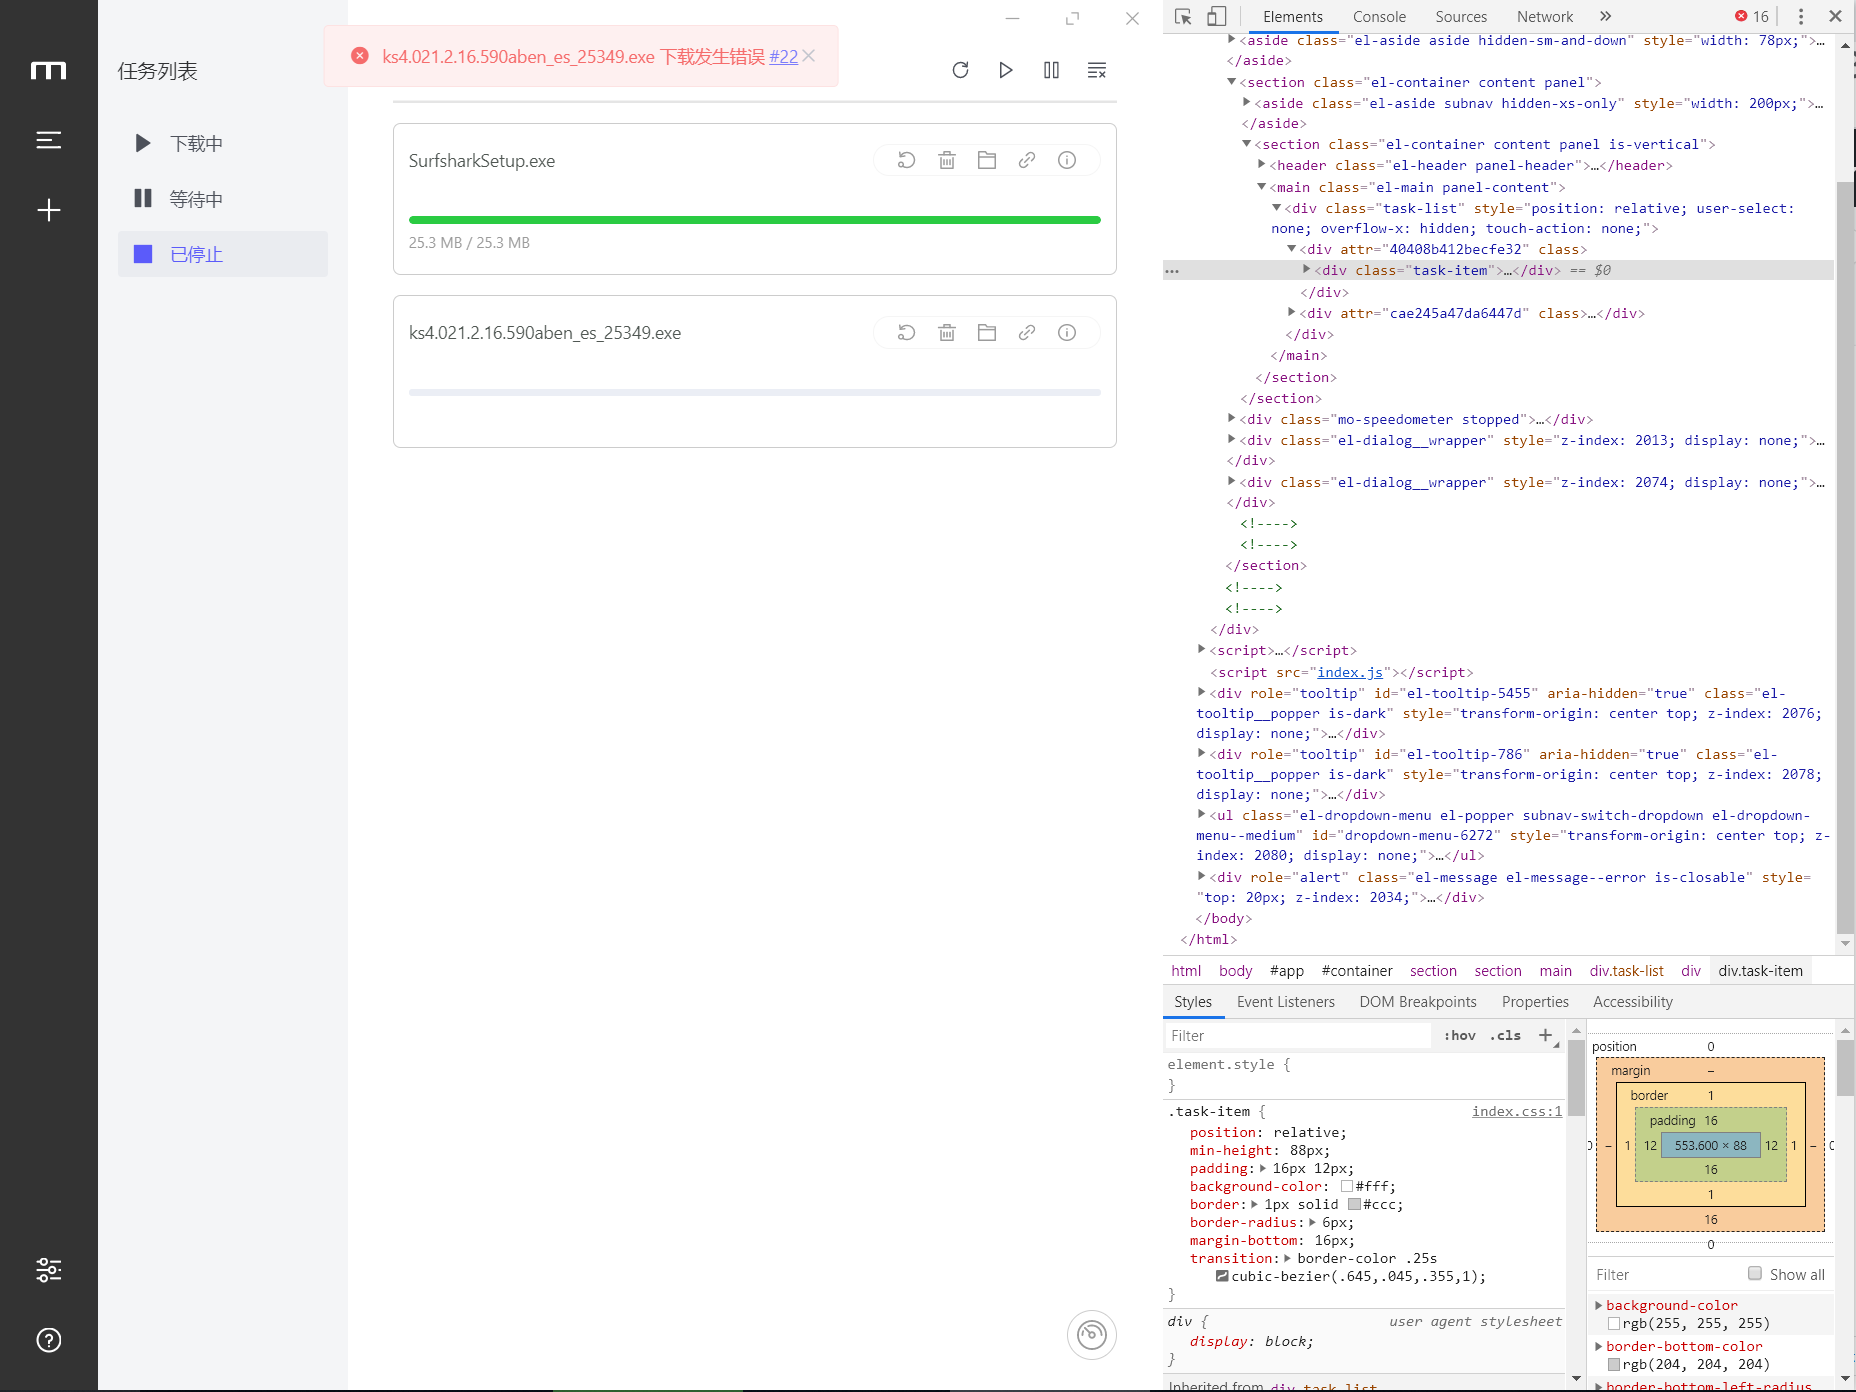Open the #22 link in the error message
This screenshot has width=1856, height=1392.
[x=783, y=57]
